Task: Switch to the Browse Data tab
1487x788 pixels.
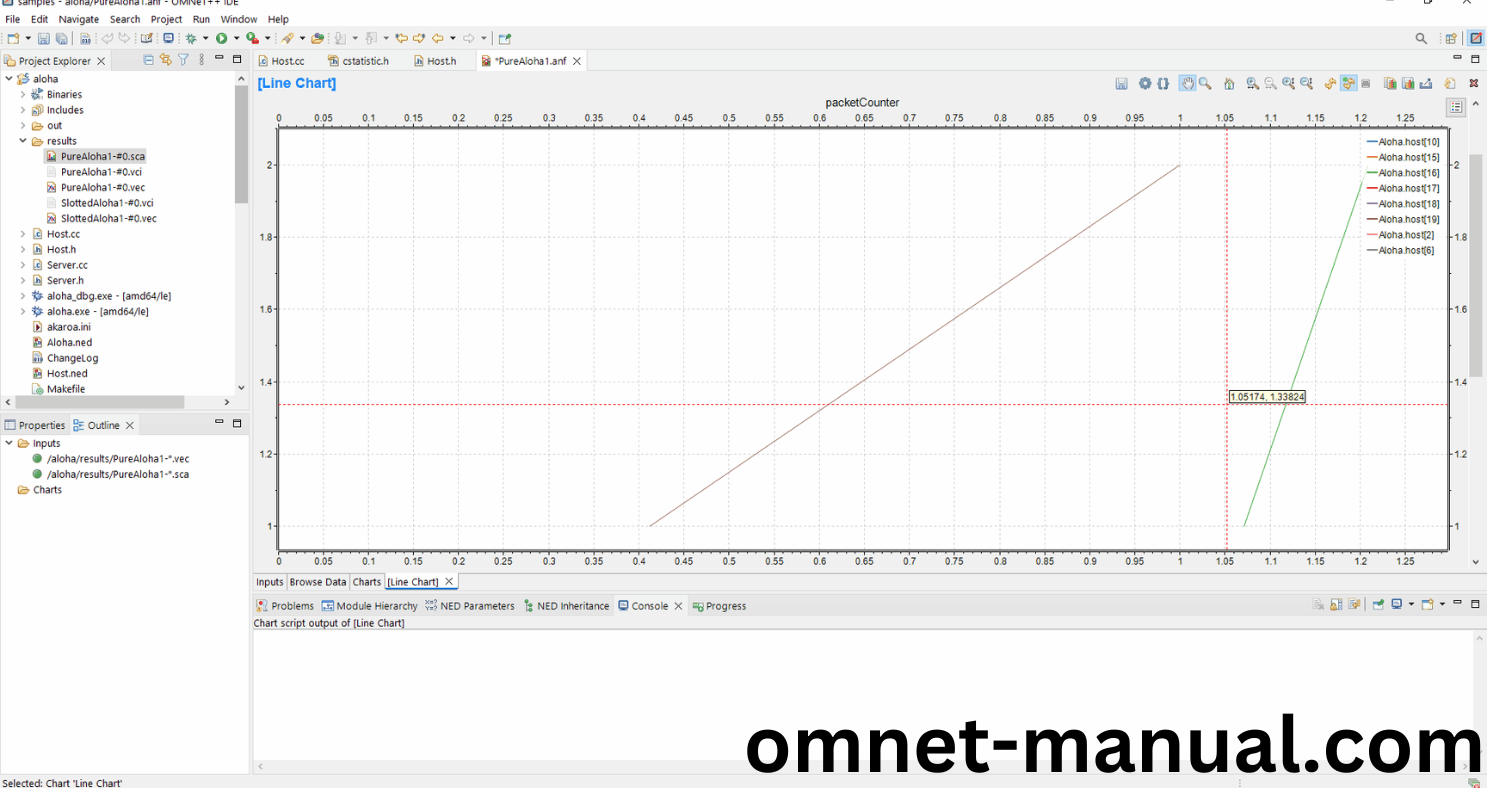Action: coord(317,581)
